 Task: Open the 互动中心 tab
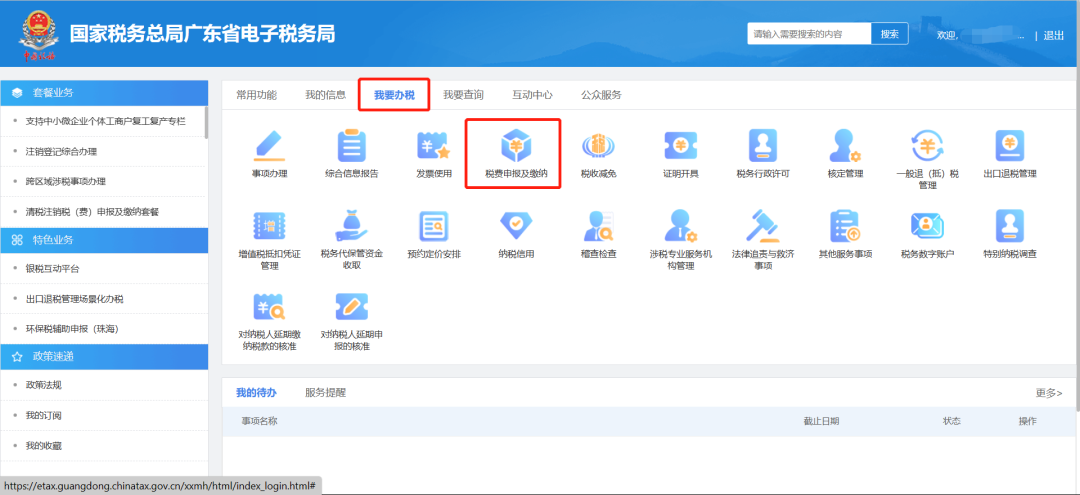(532, 95)
